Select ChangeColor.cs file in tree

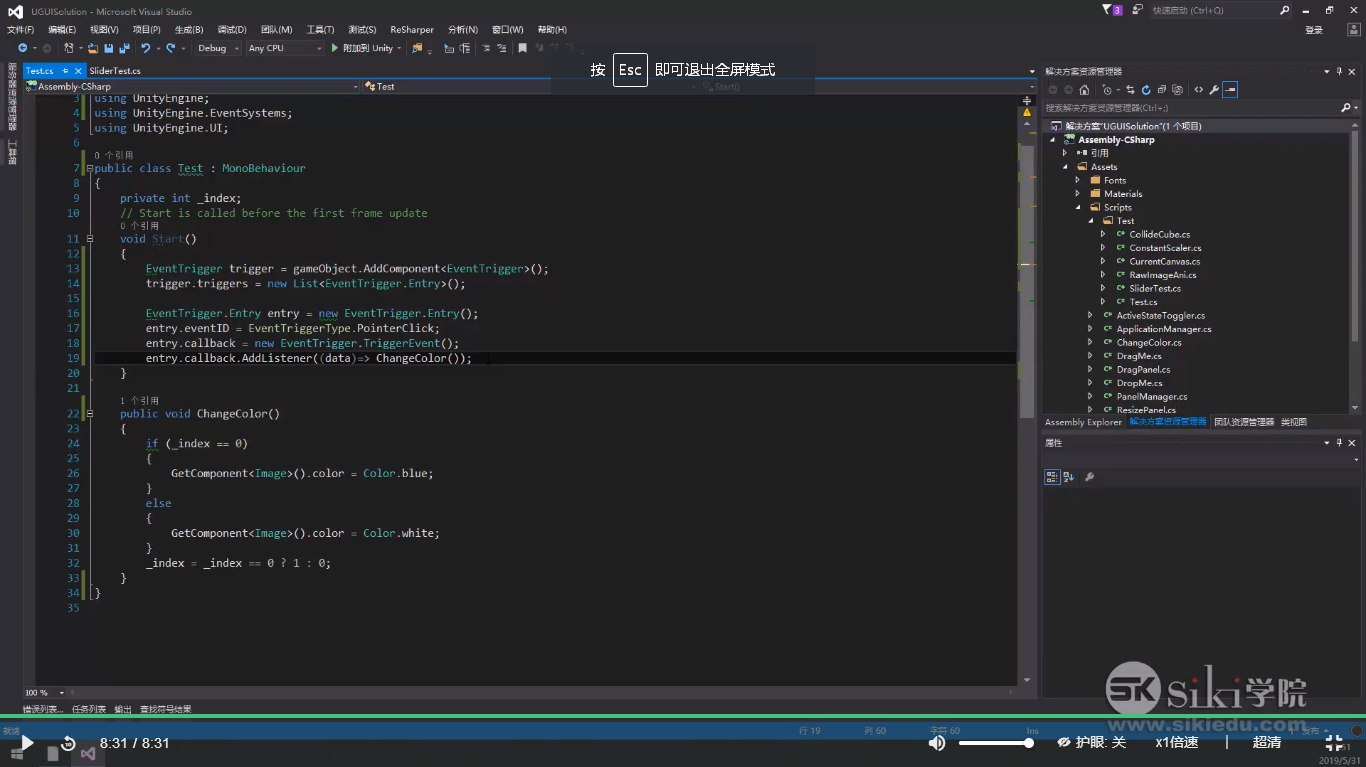tap(1149, 343)
